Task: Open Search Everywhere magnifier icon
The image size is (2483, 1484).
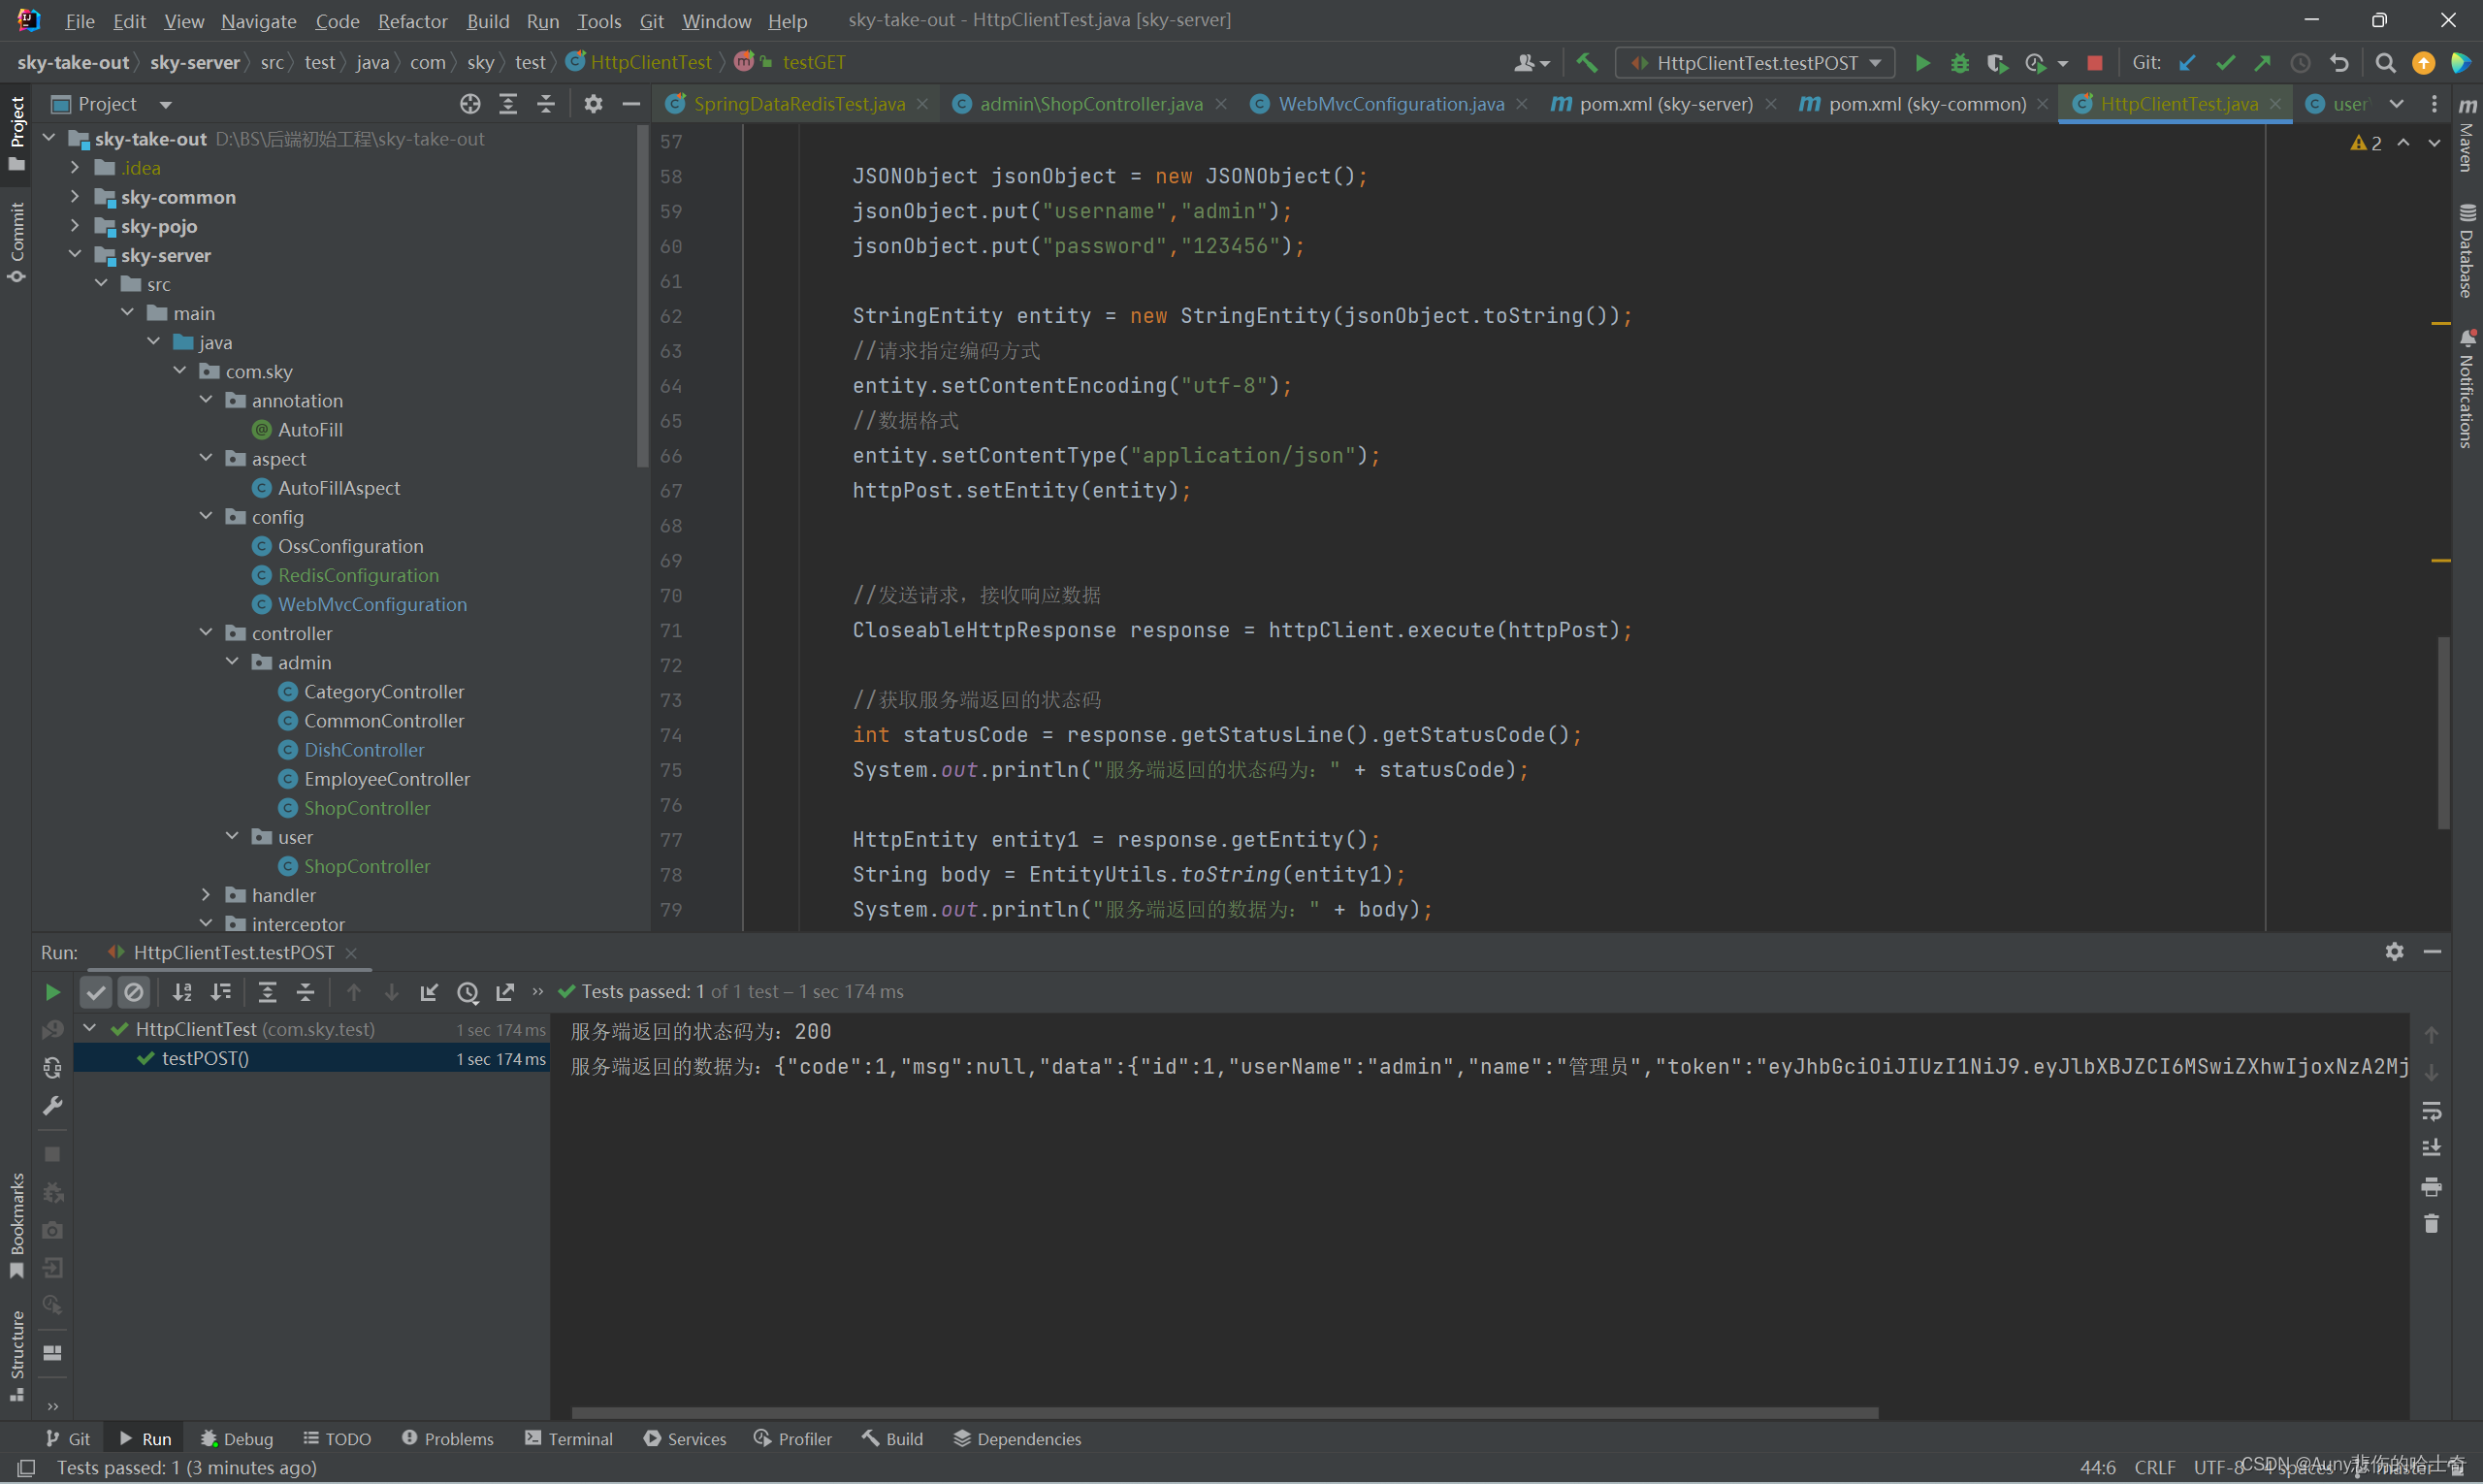Action: [2385, 63]
